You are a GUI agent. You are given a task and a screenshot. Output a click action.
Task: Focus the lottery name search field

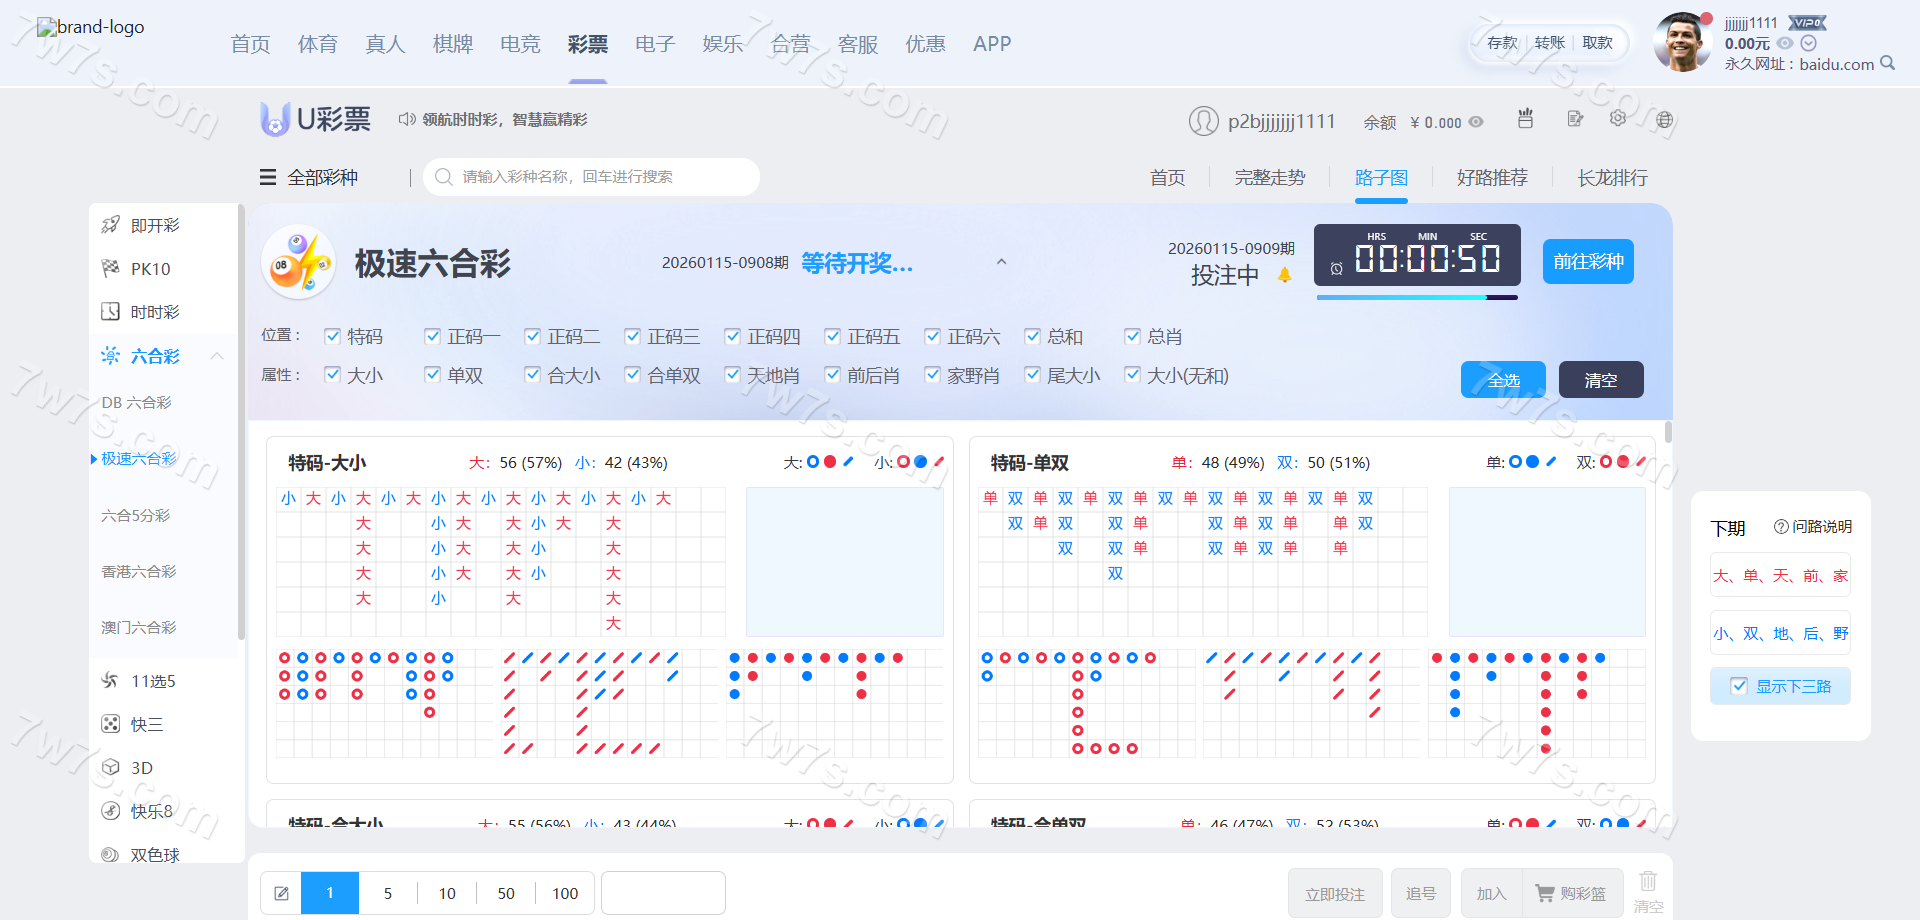[x=600, y=177]
